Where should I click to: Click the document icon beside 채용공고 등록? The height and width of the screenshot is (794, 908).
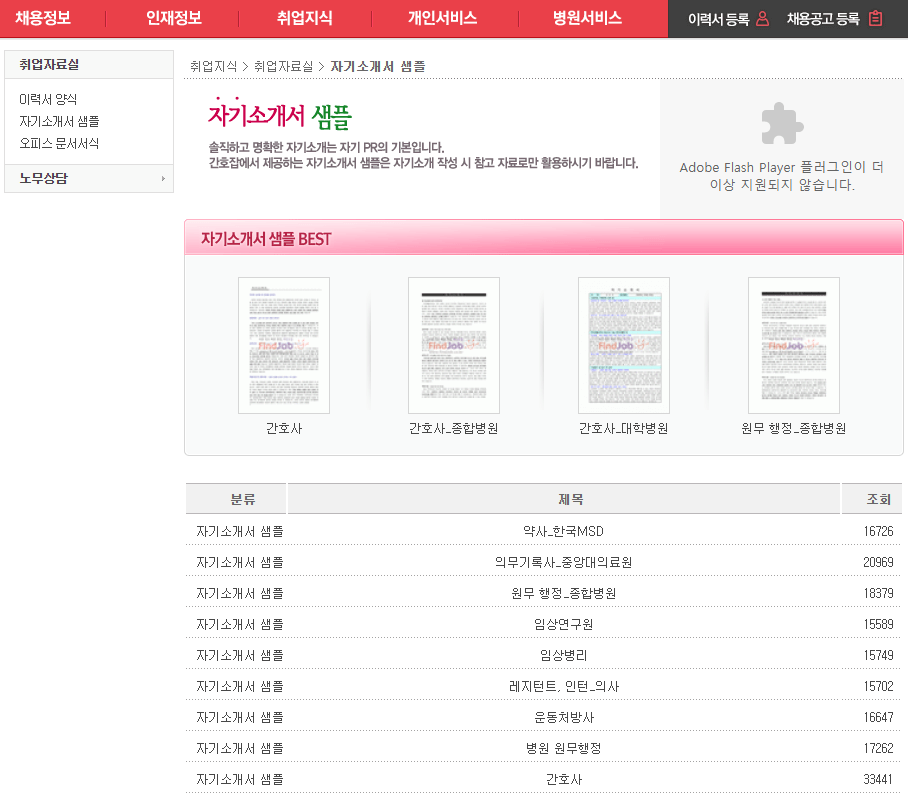(x=876, y=18)
